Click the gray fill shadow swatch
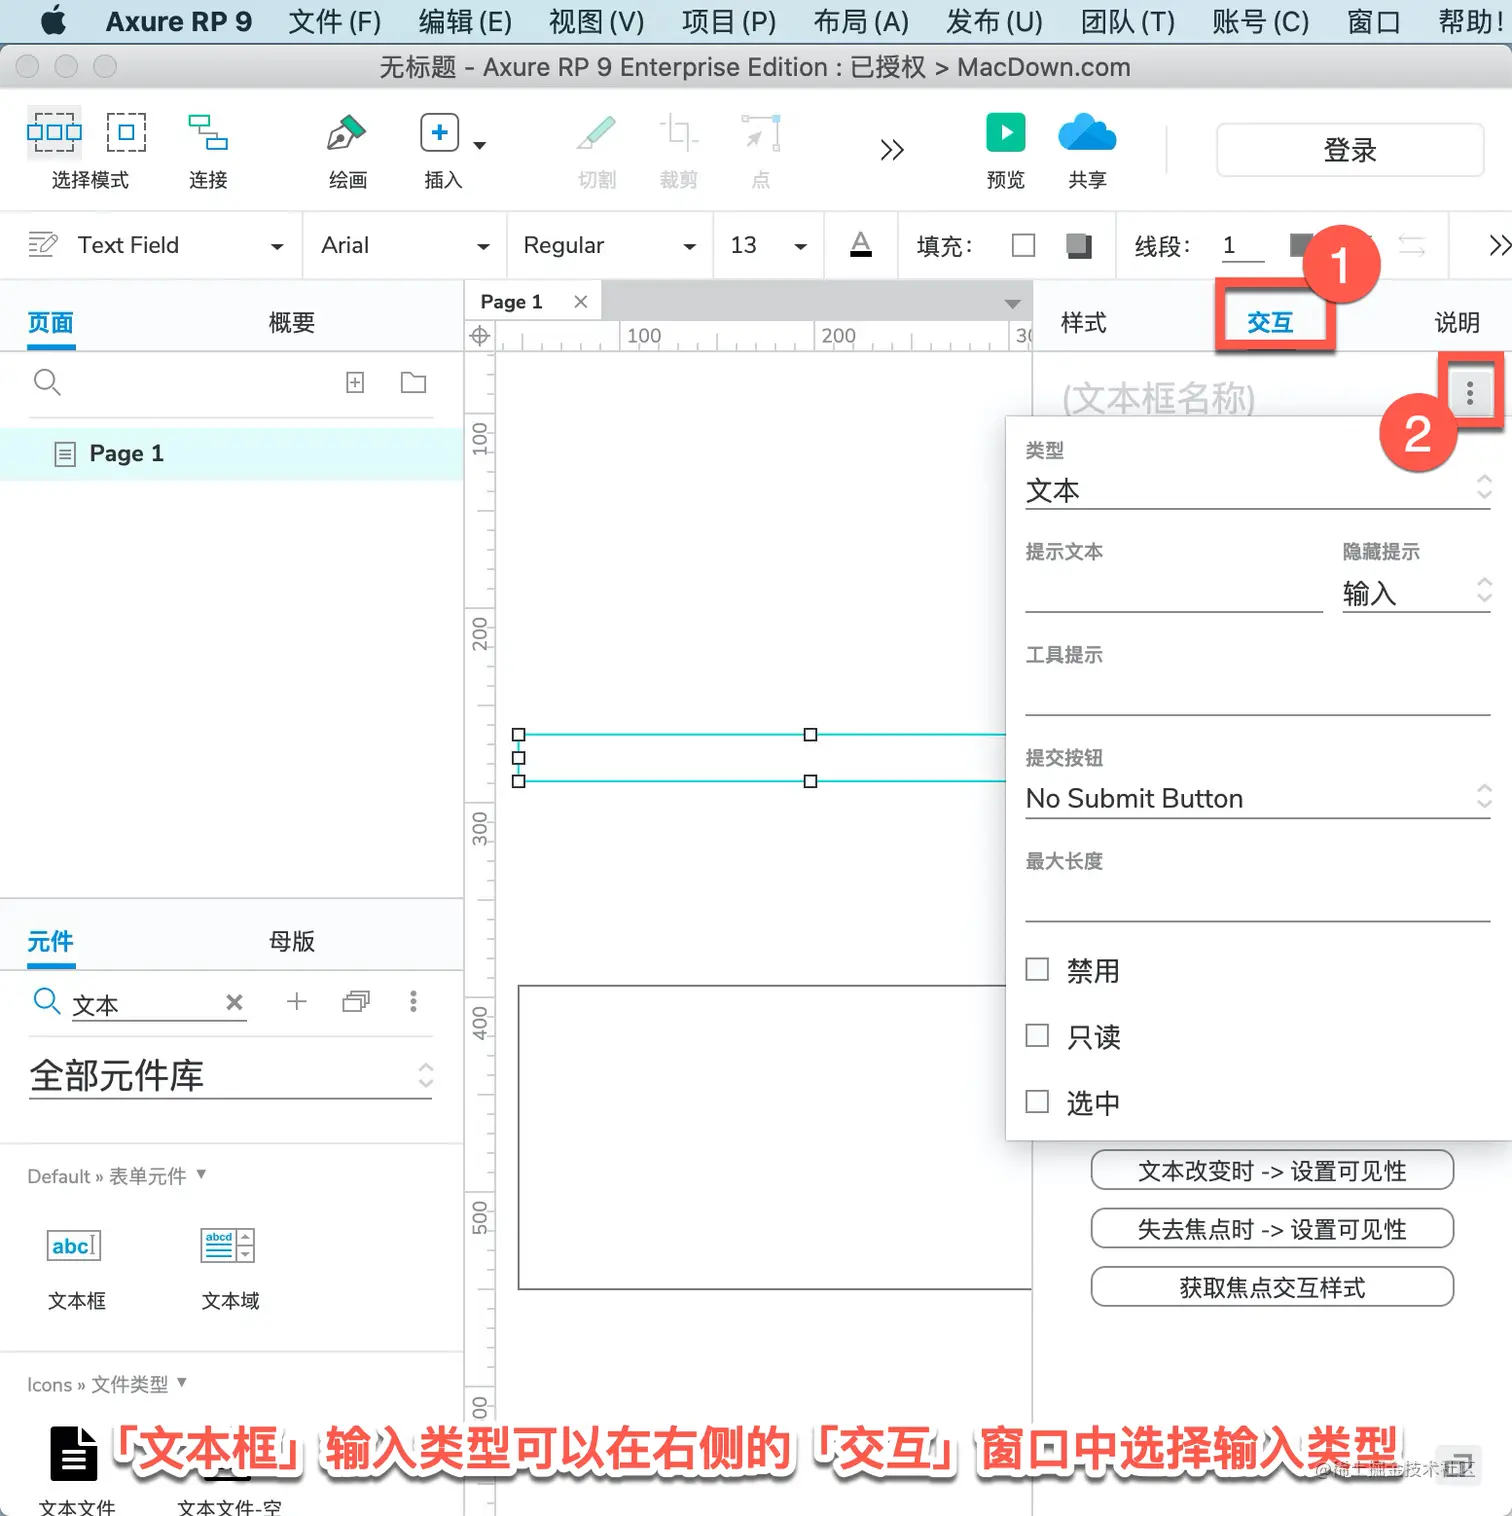 1079,245
